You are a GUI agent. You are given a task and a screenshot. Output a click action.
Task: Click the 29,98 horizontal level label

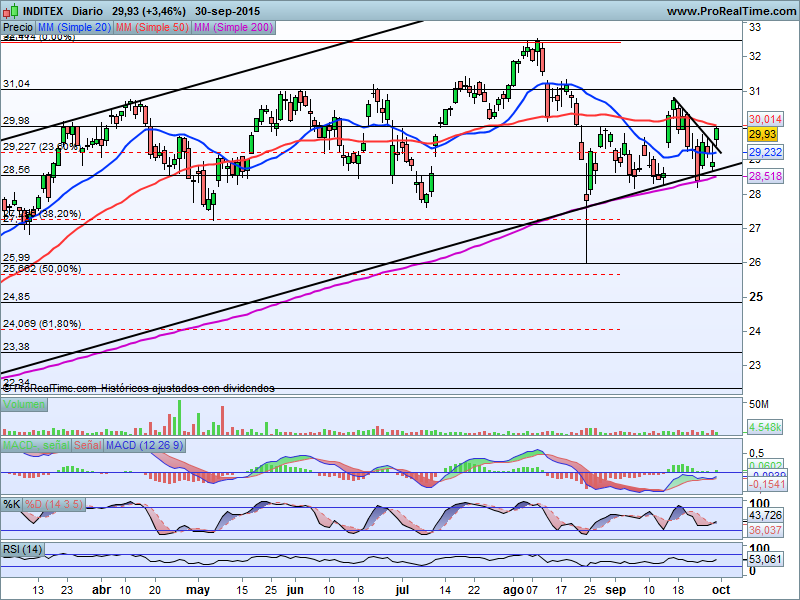[16, 121]
